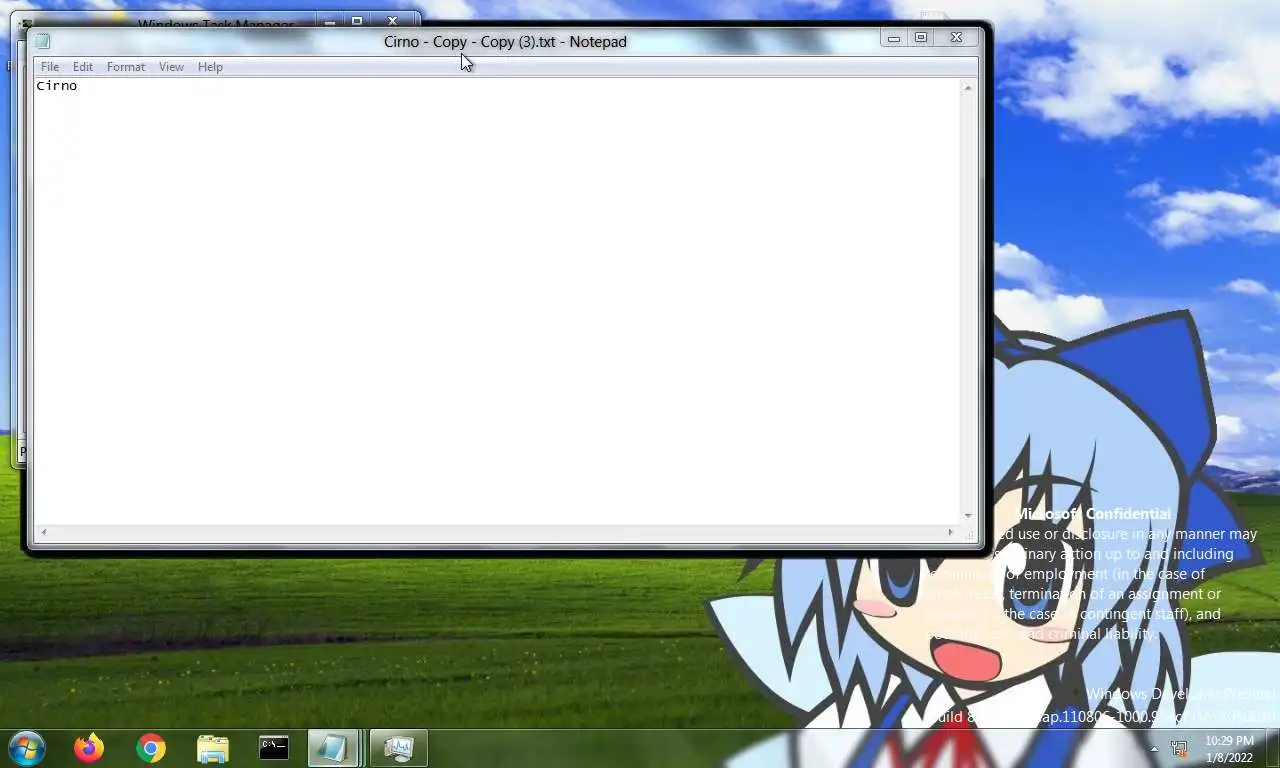Click the network tray icon

pos(1180,748)
